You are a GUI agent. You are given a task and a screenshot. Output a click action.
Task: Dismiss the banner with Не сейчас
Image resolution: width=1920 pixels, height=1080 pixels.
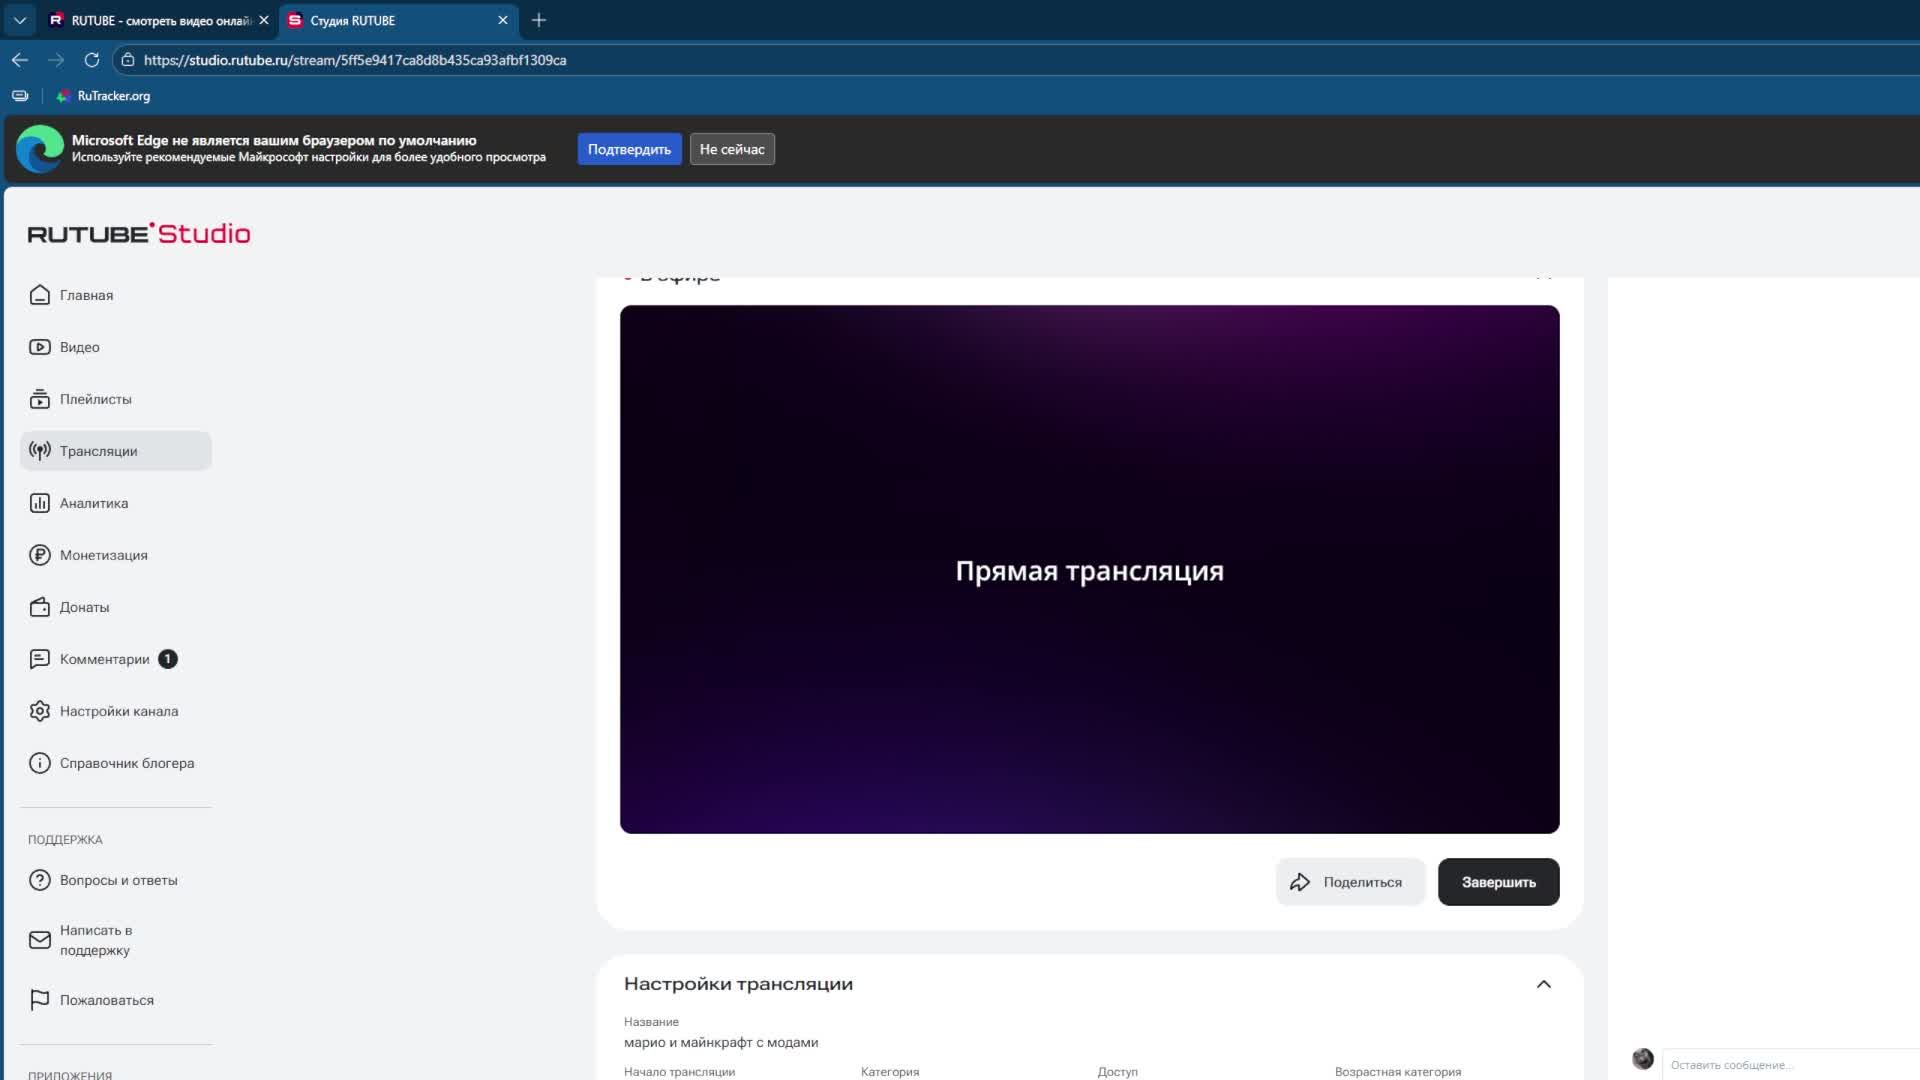point(731,149)
